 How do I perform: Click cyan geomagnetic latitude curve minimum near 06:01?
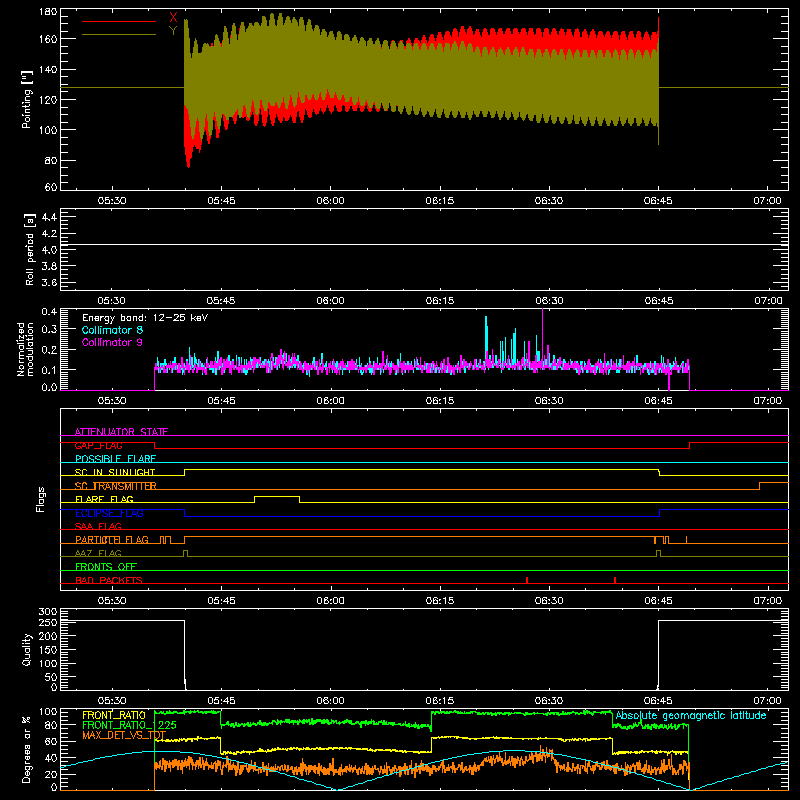point(338,789)
